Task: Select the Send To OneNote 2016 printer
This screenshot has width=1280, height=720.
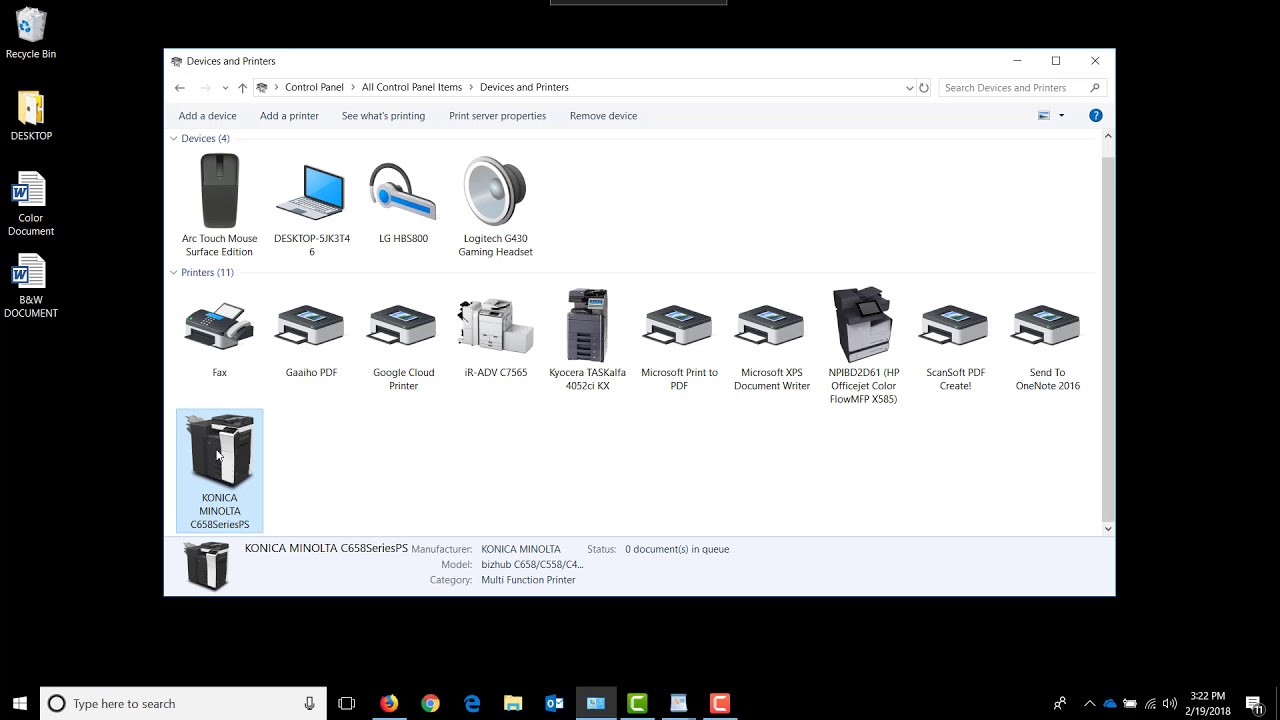Action: coord(1047,345)
